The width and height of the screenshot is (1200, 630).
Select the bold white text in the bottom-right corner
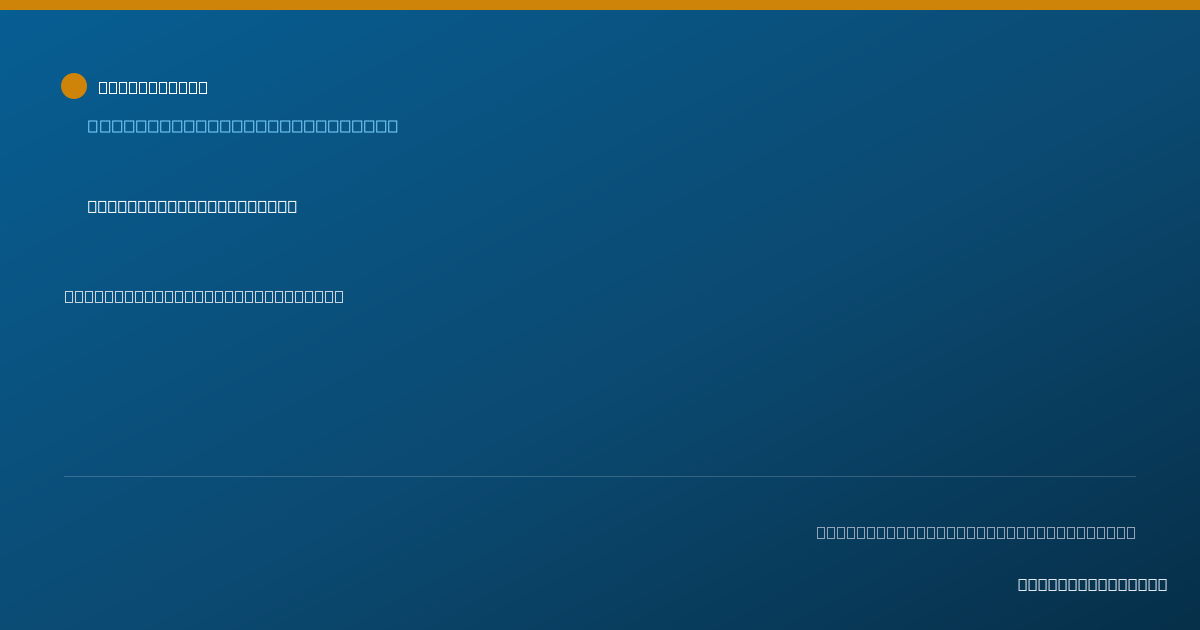1092,584
